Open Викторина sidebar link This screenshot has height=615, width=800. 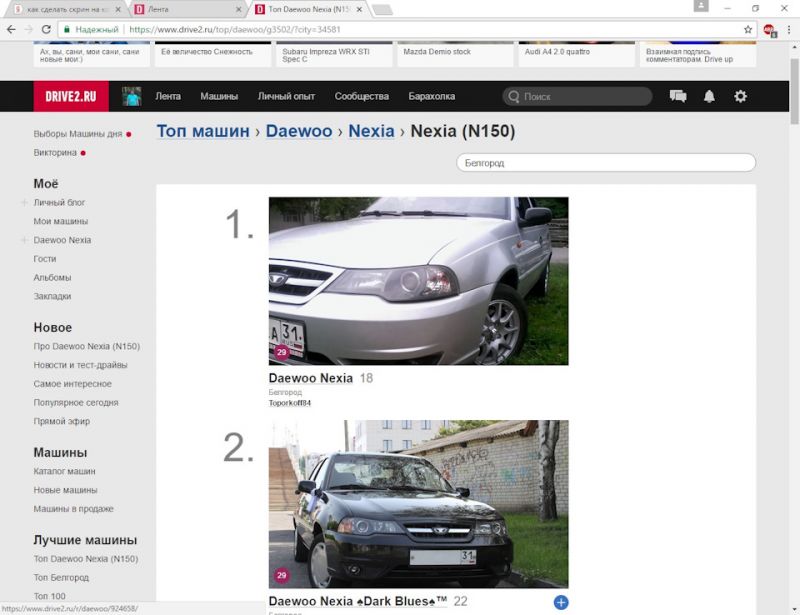coord(55,153)
